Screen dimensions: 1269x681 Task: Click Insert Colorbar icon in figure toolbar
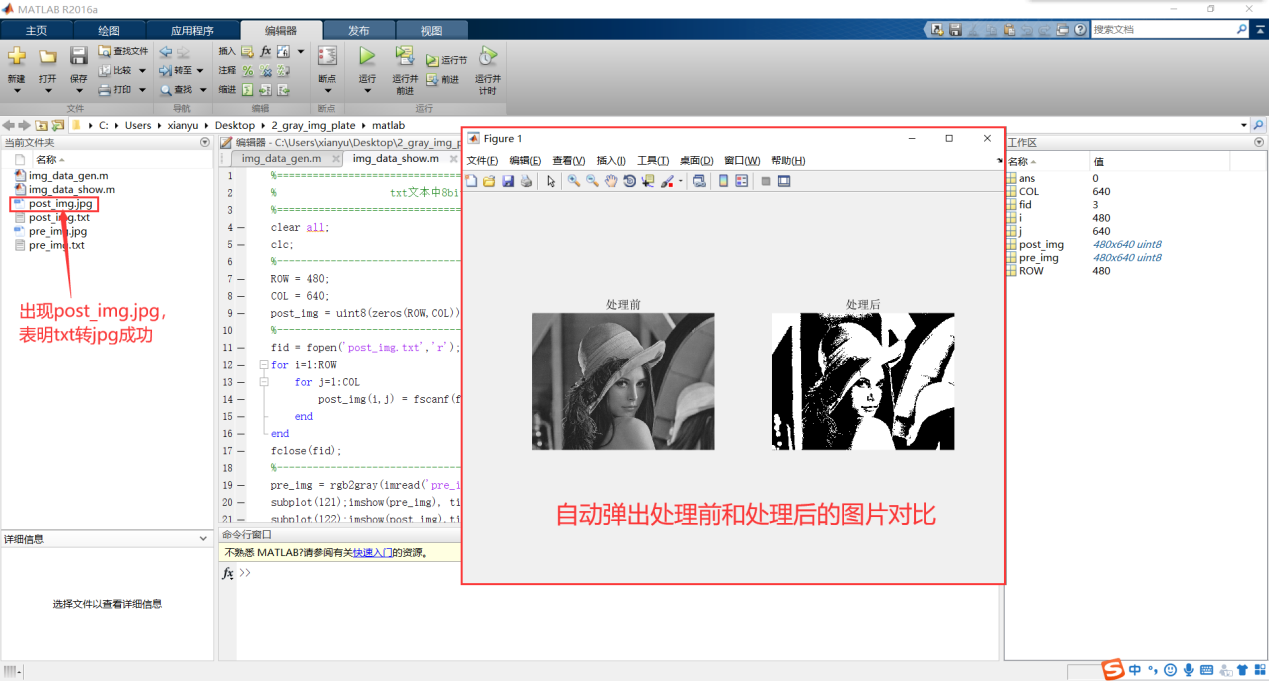pos(723,181)
